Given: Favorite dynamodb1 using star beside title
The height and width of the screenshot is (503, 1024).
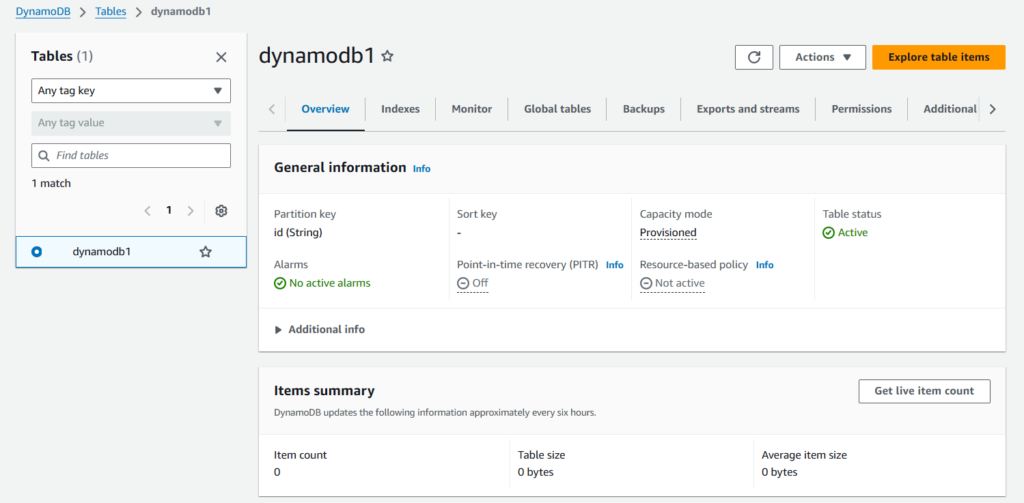Looking at the screenshot, I should pos(388,57).
